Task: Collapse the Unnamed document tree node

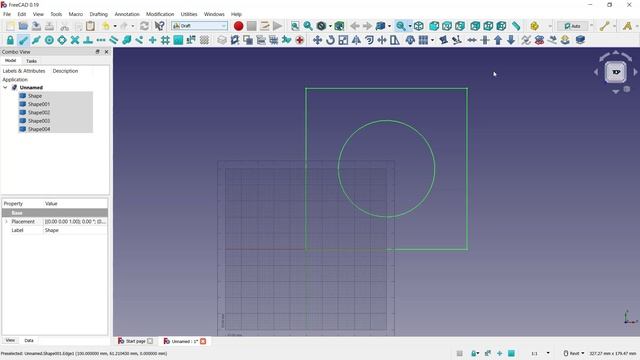Action: [x=5, y=88]
